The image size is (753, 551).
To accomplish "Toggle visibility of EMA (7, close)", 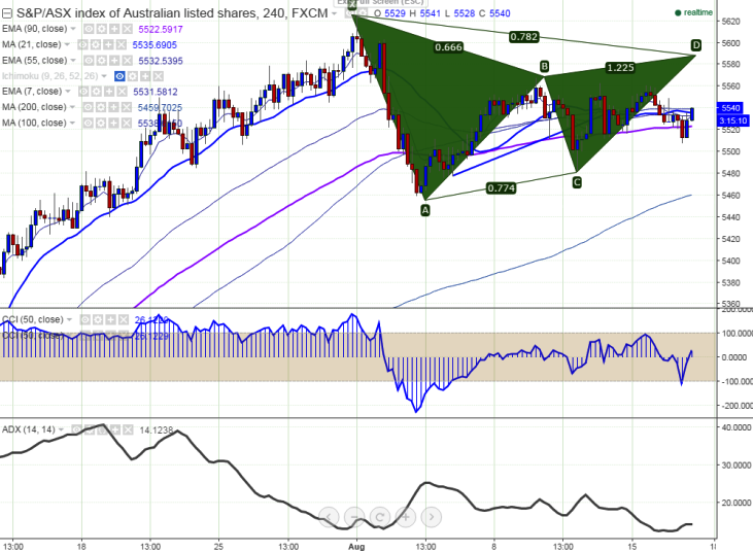I will pyautogui.click(x=84, y=92).
